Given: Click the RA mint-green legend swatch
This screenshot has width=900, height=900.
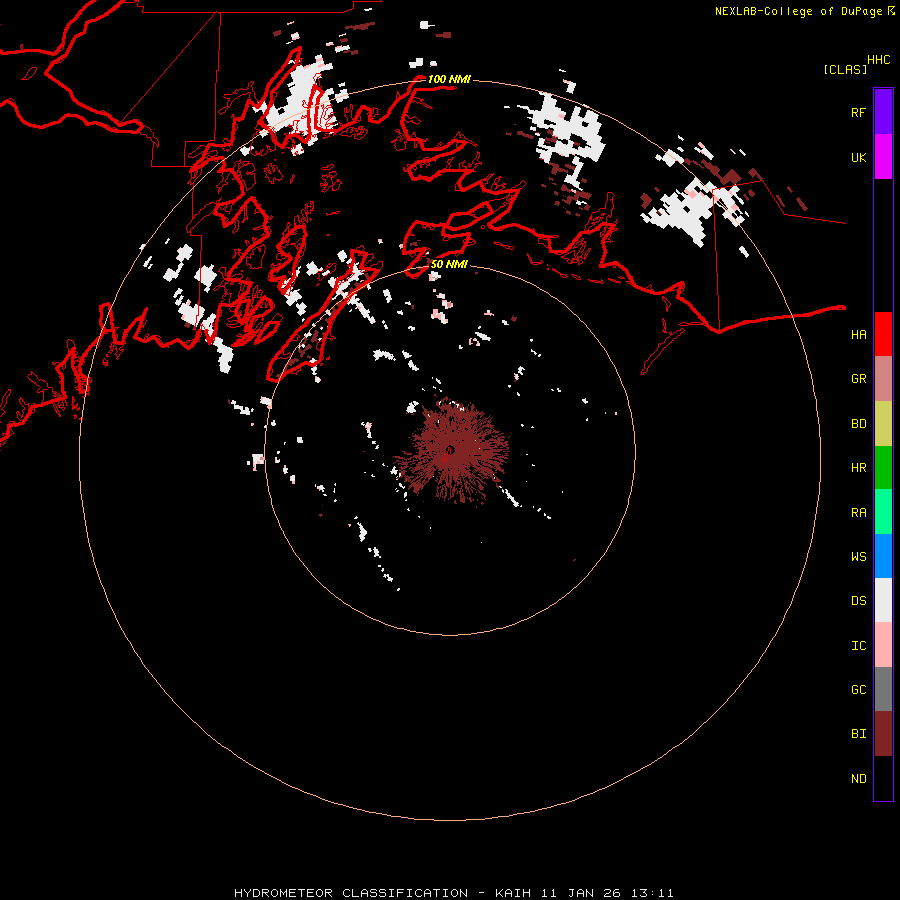Looking at the screenshot, I should [883, 512].
